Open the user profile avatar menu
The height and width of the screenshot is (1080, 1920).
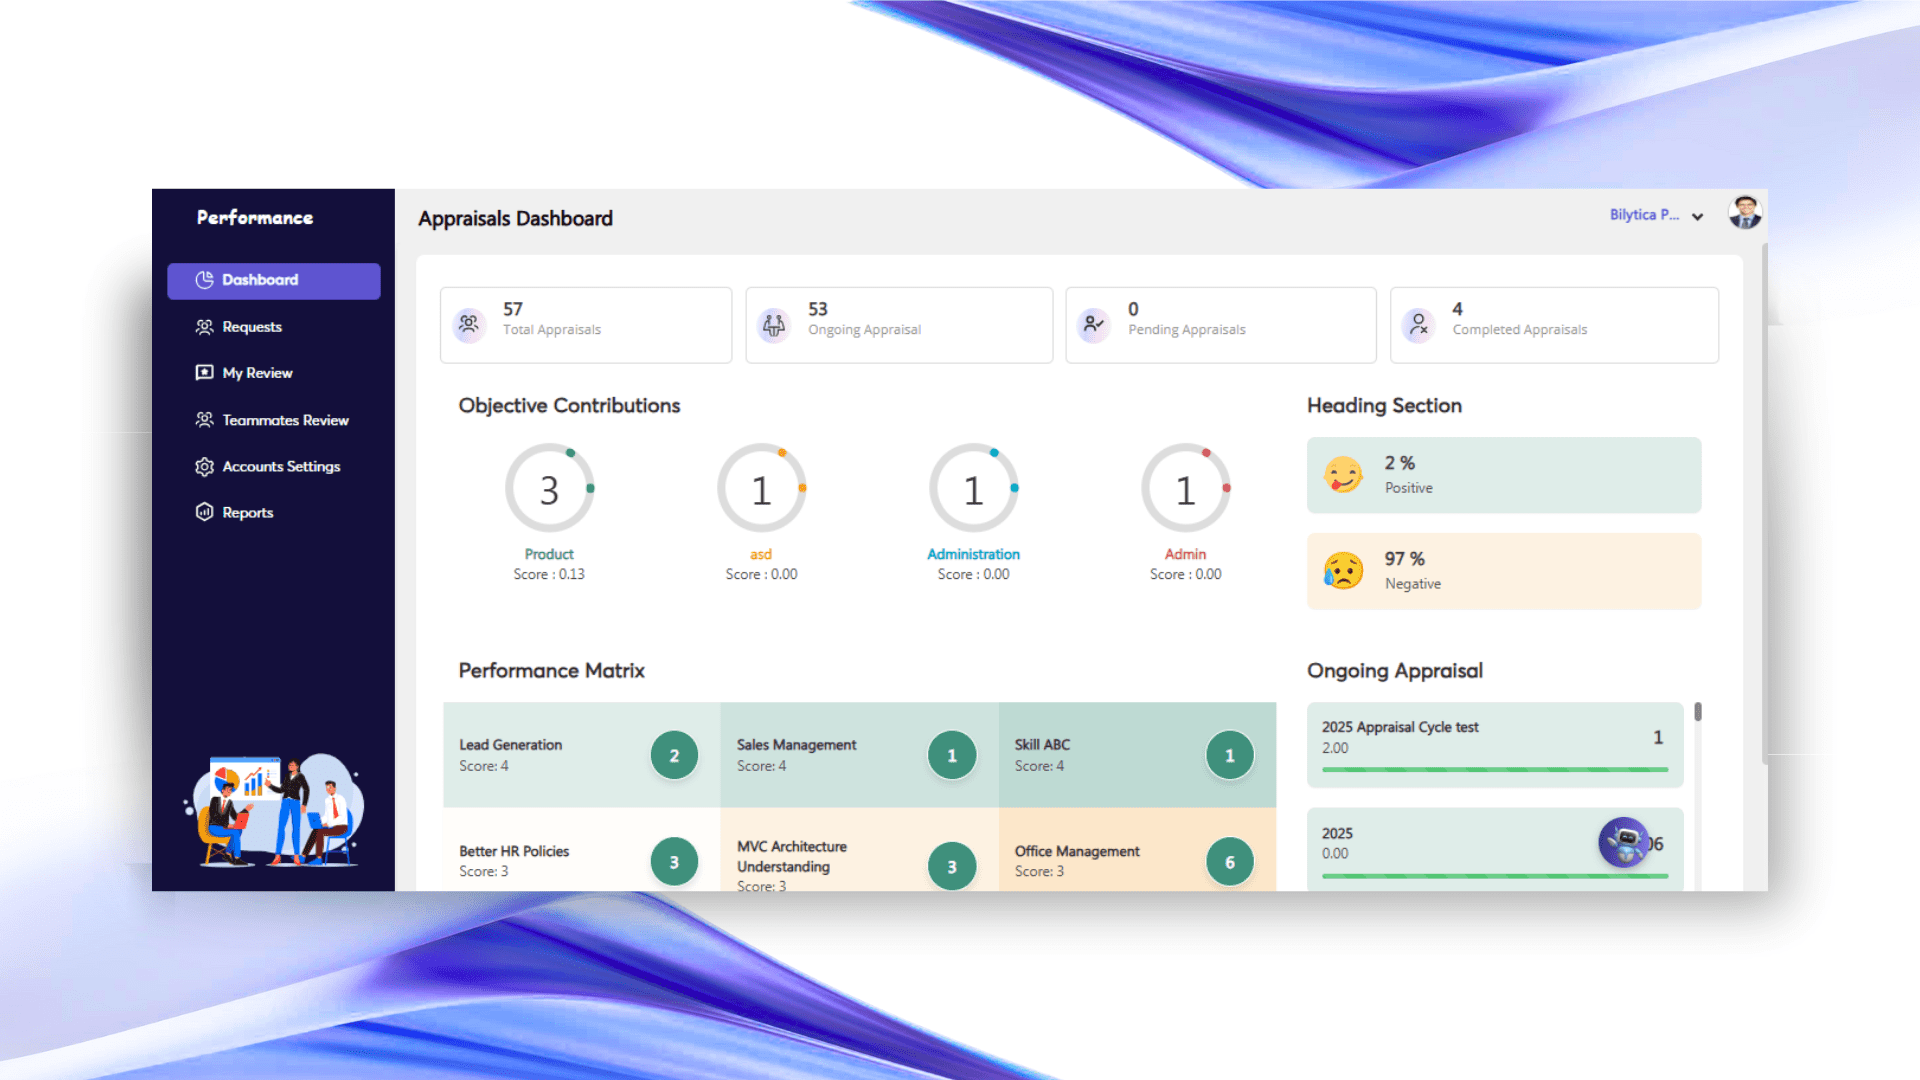(x=1745, y=212)
